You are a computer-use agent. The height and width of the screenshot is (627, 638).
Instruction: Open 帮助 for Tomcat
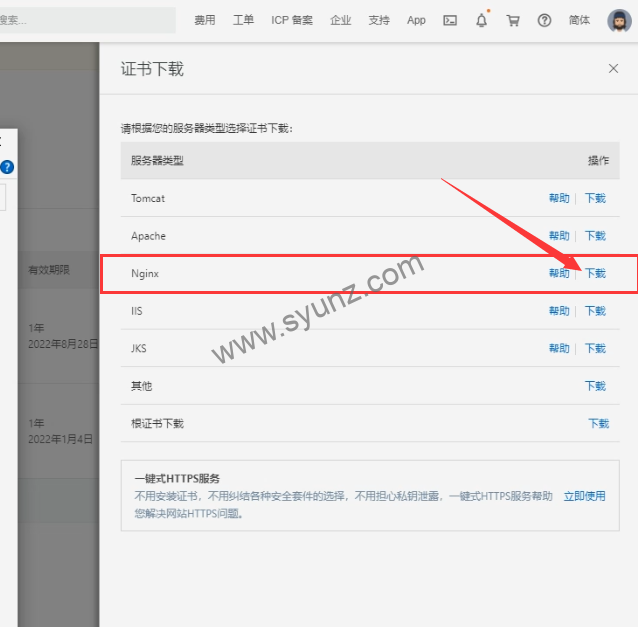point(559,198)
